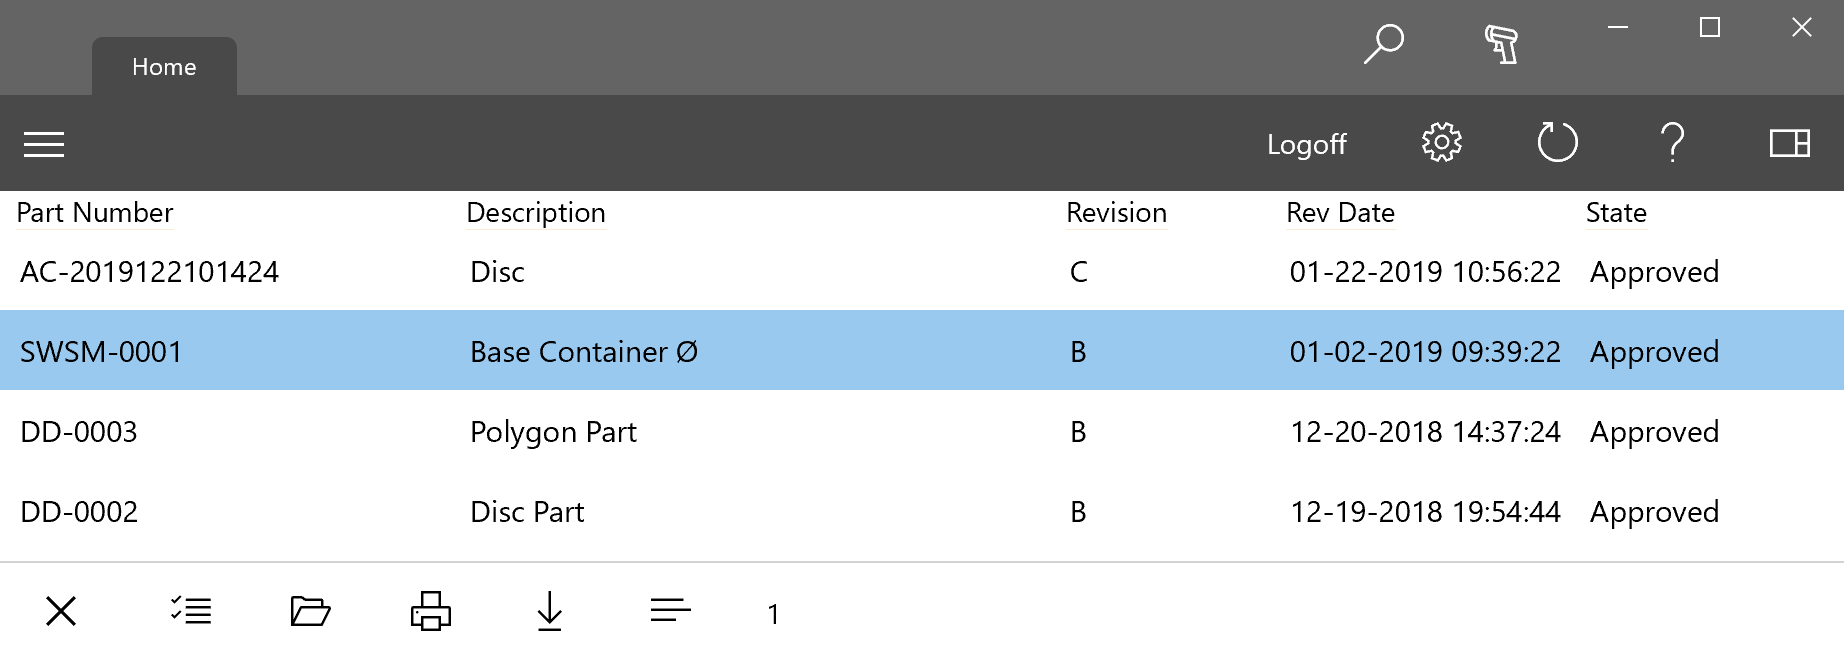Open settings gear icon
Screen dimensions: 1844x656
(x=1442, y=143)
